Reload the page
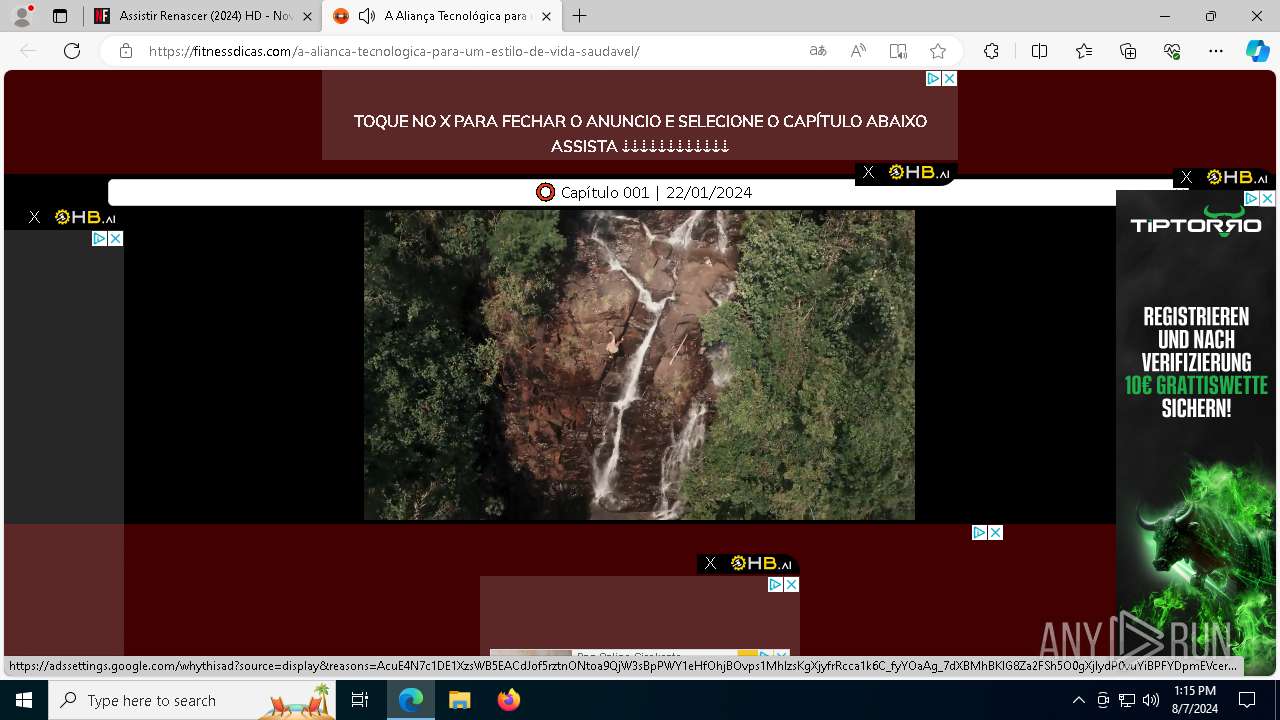The height and width of the screenshot is (720, 1280). click(72, 51)
